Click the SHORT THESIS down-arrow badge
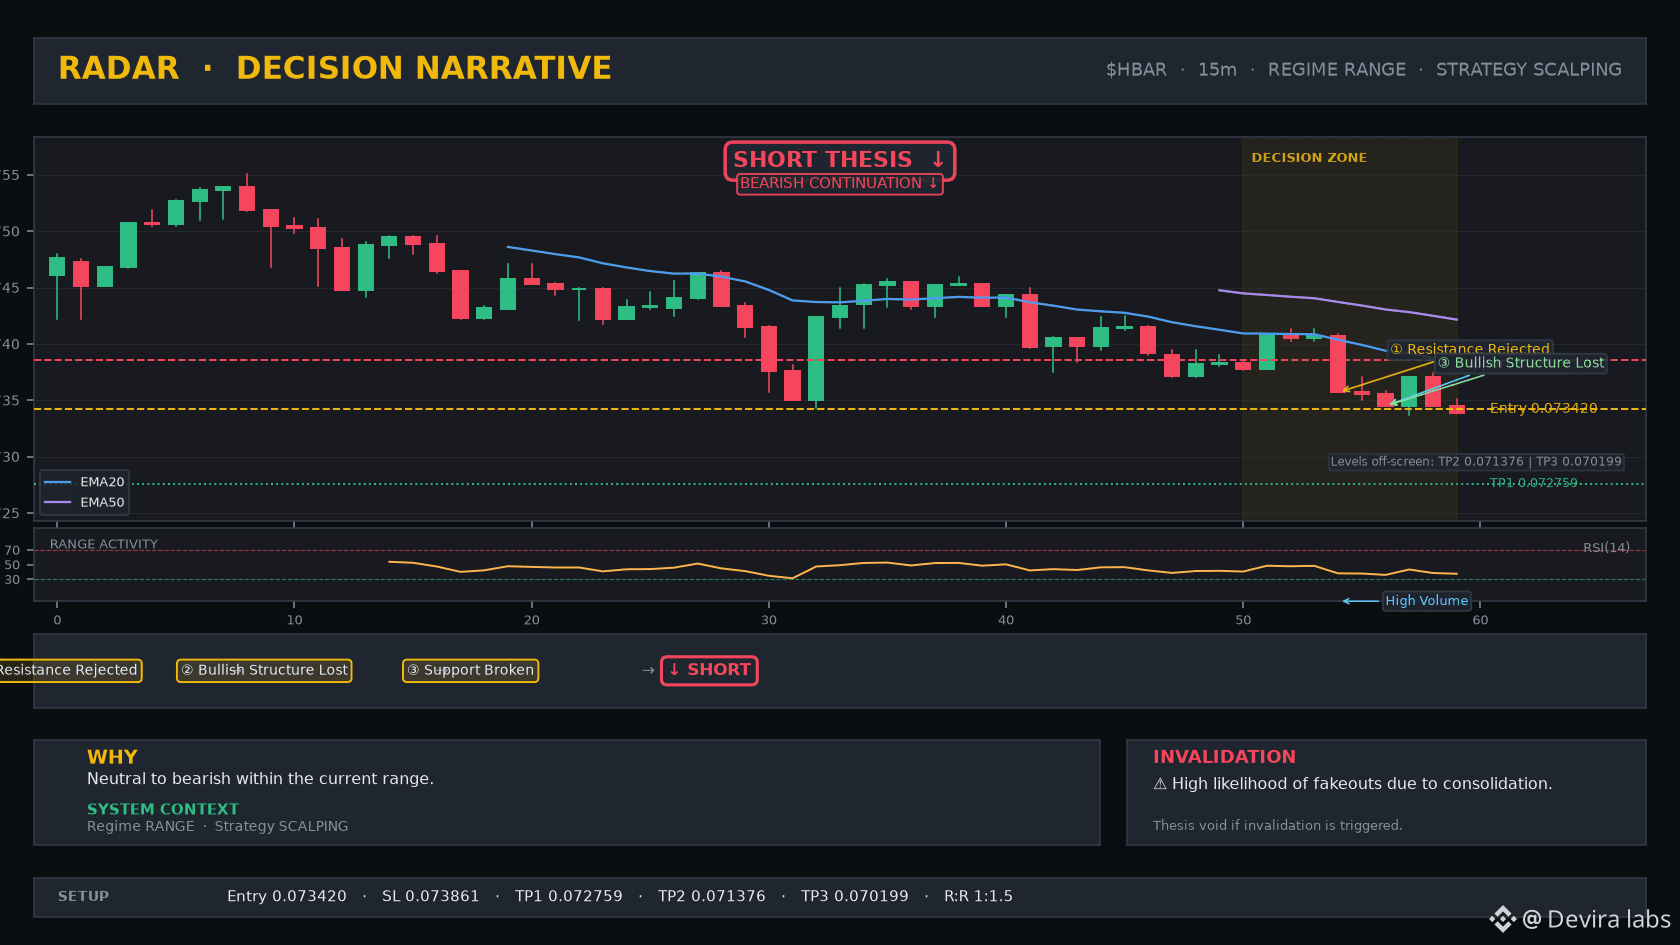 click(x=839, y=160)
